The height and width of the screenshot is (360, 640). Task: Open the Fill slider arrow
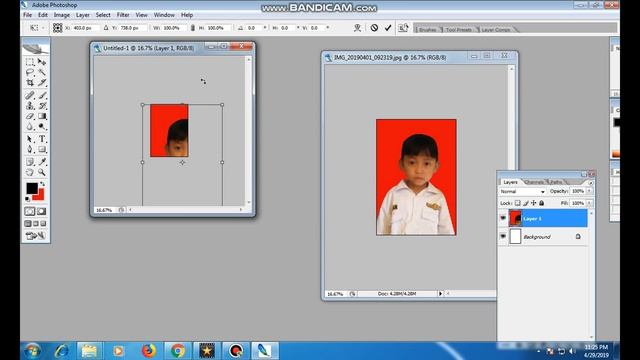point(589,203)
